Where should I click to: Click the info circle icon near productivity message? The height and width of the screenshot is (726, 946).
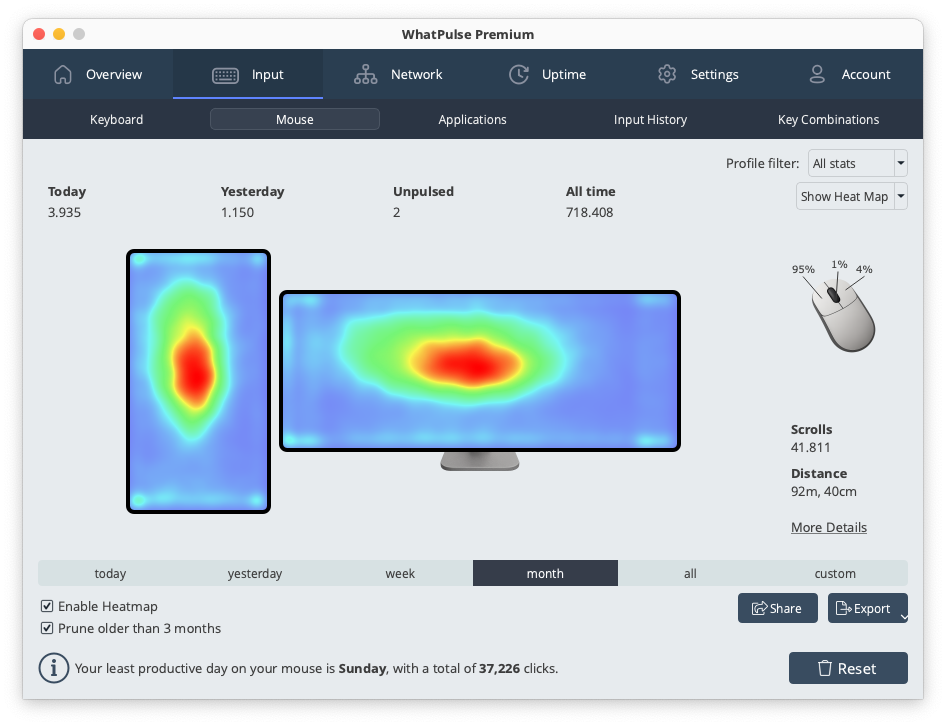53,668
